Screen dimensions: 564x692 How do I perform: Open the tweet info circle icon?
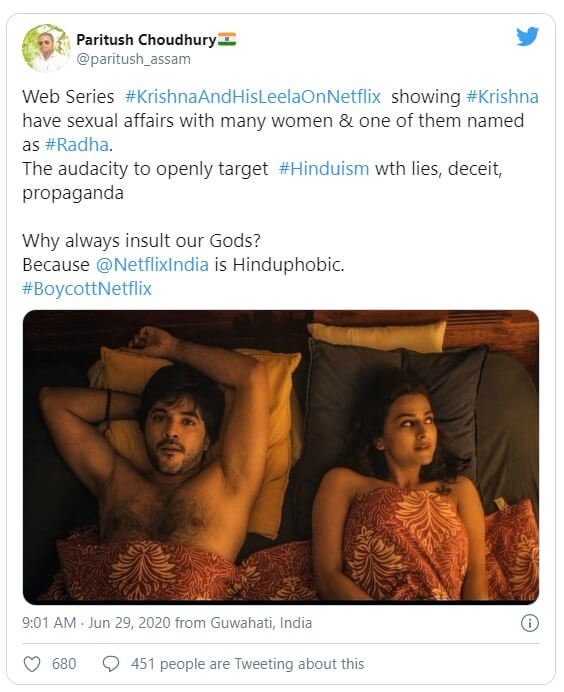tap(530, 623)
